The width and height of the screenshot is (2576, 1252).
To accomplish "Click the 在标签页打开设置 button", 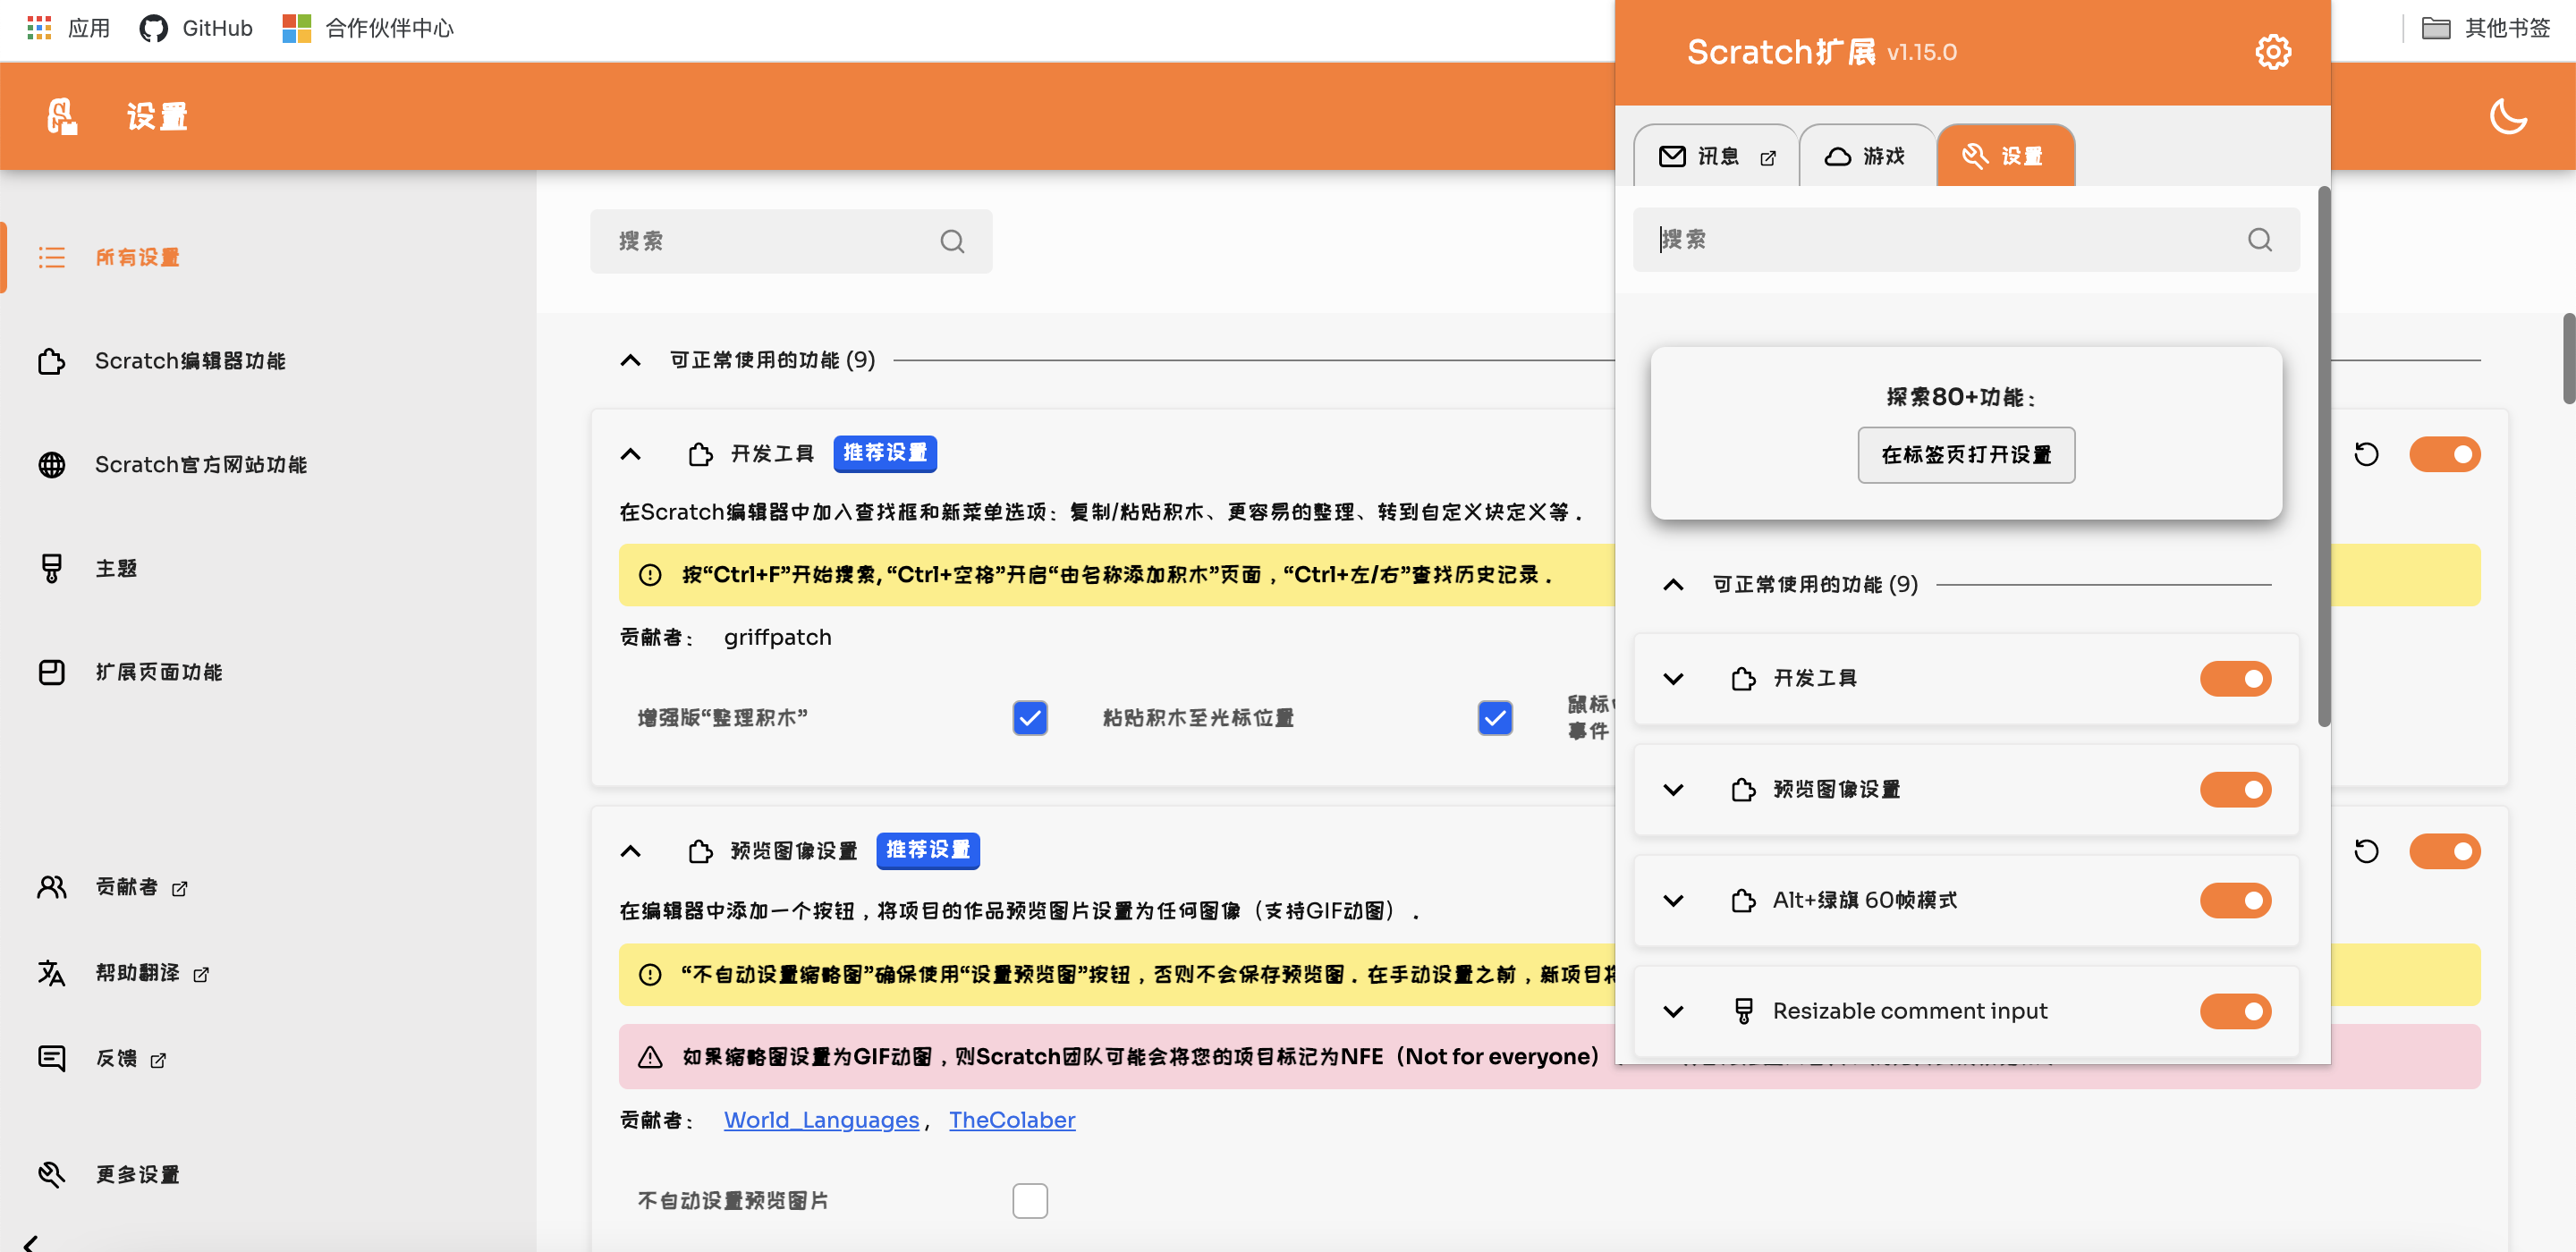I will click(x=1965, y=455).
